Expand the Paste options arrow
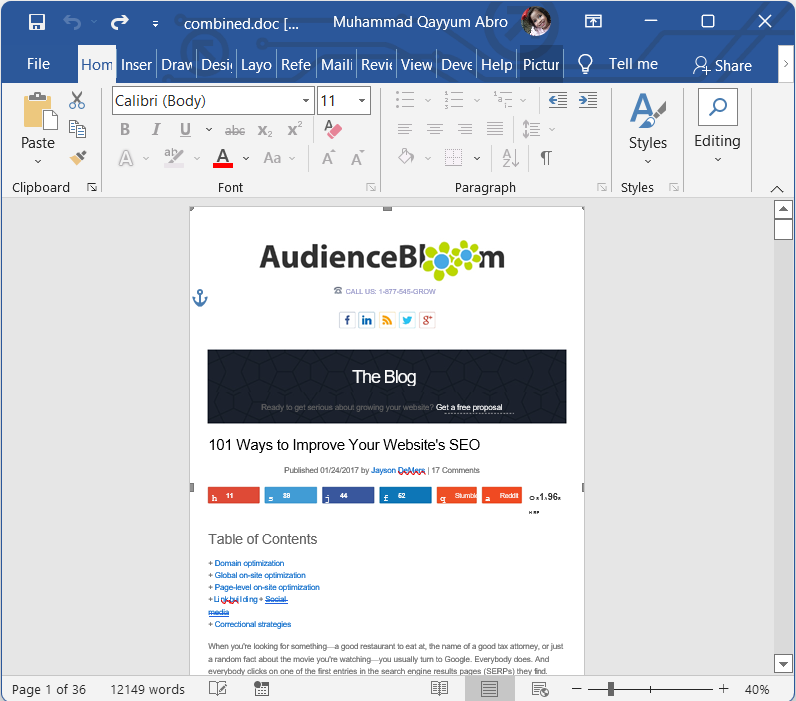 click(x=38, y=161)
